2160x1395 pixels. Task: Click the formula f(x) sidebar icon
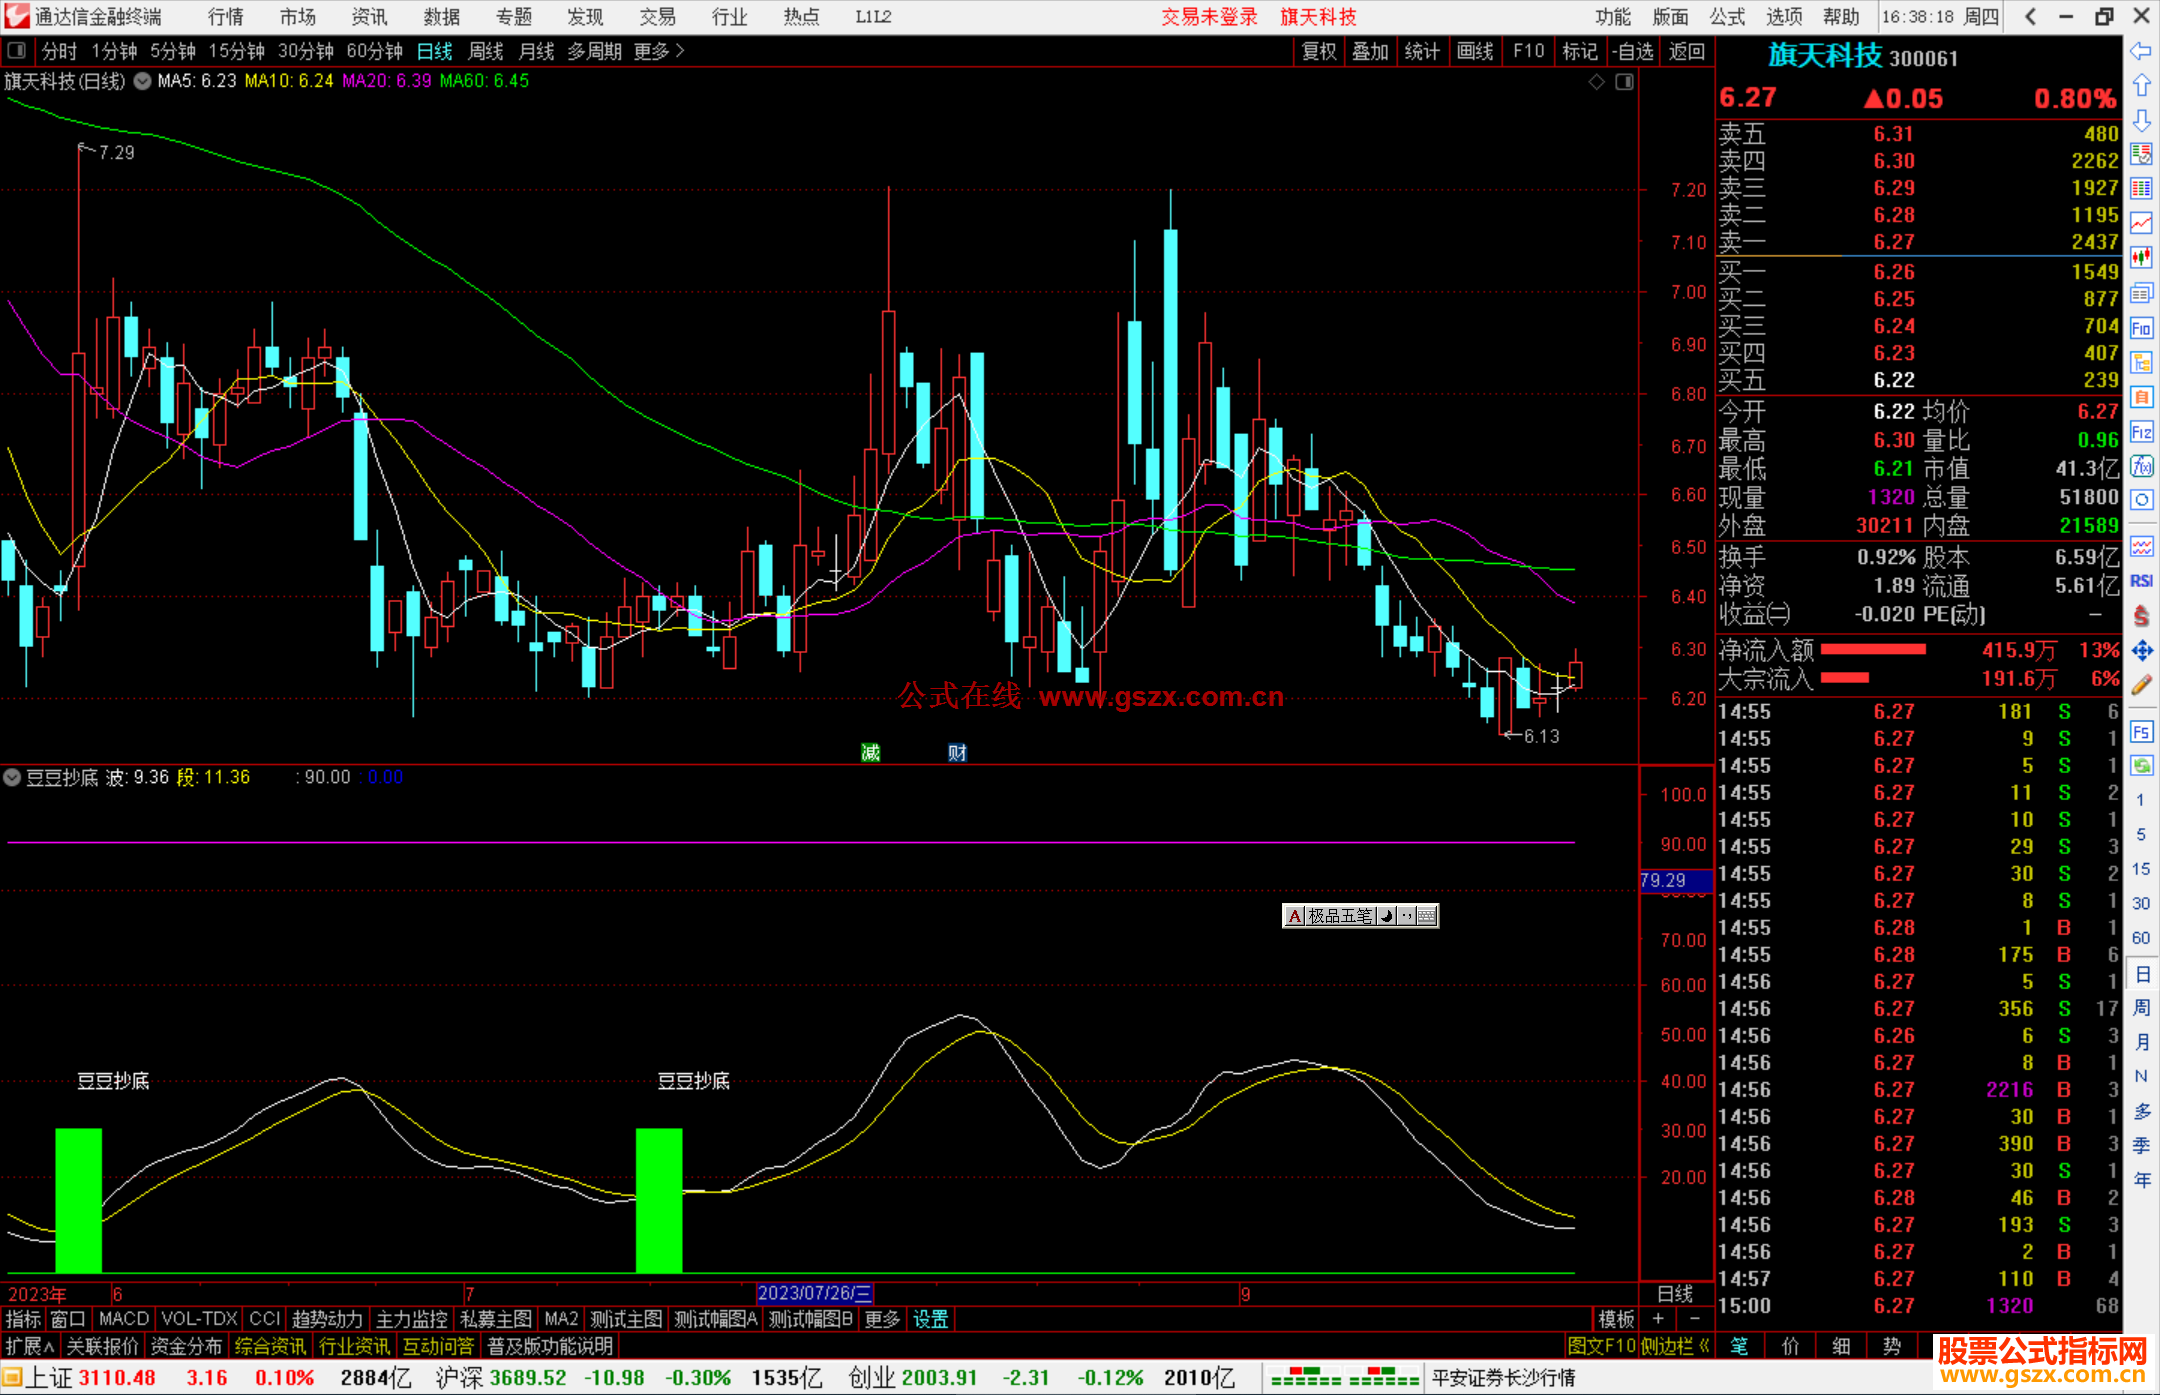coord(2141,466)
